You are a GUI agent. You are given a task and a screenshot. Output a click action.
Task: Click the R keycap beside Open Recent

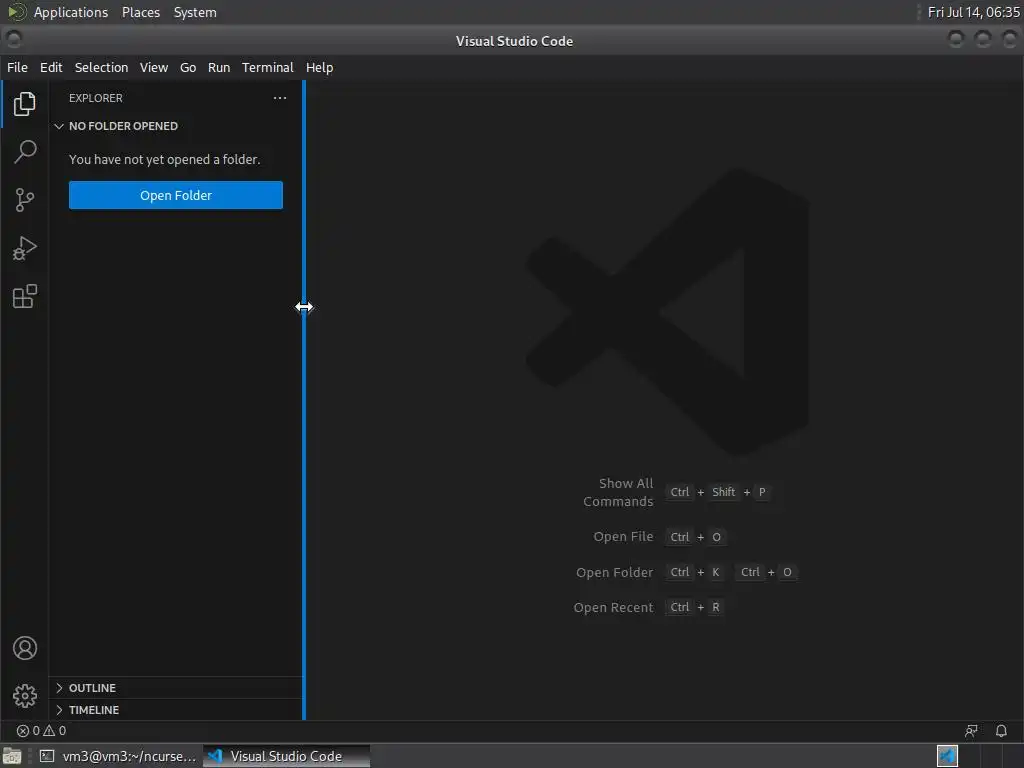[716, 607]
